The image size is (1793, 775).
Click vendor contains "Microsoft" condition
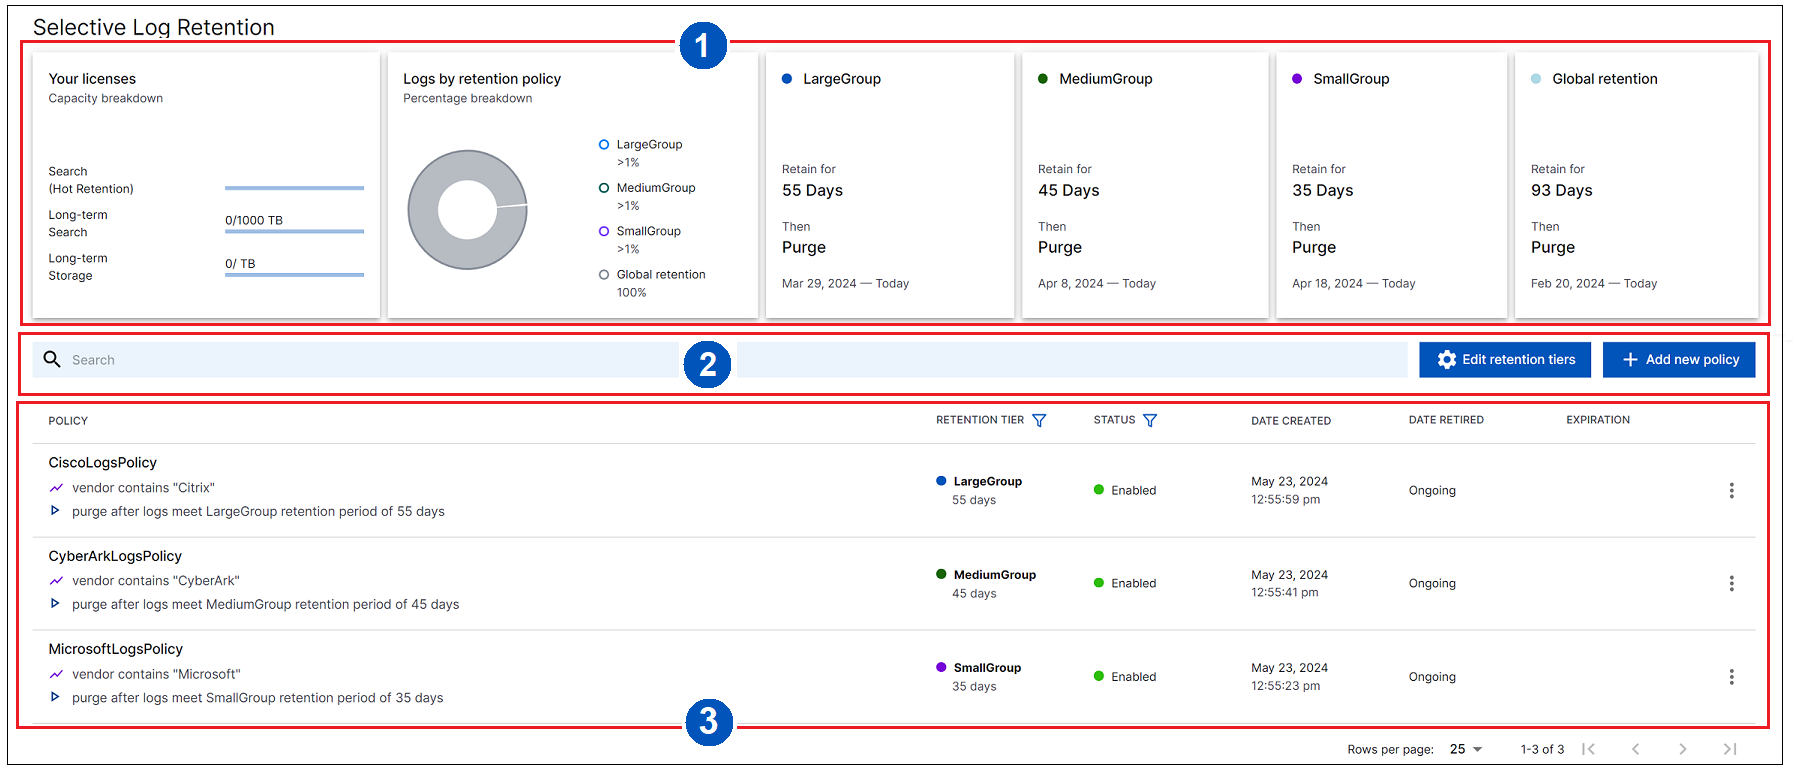click(x=156, y=674)
